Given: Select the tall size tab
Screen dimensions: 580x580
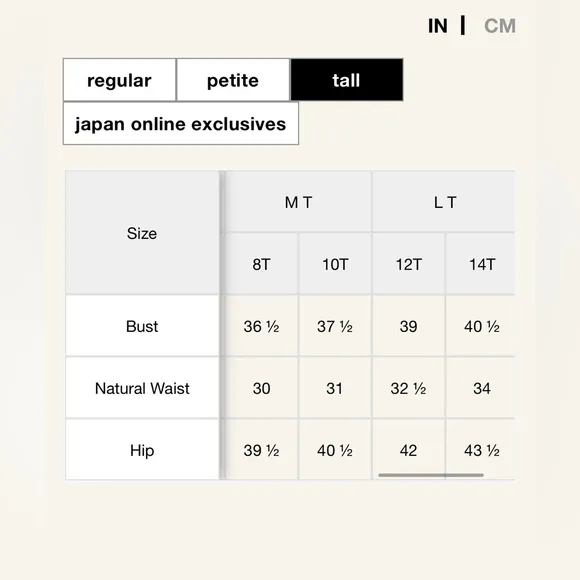Looking at the screenshot, I should click(x=347, y=80).
